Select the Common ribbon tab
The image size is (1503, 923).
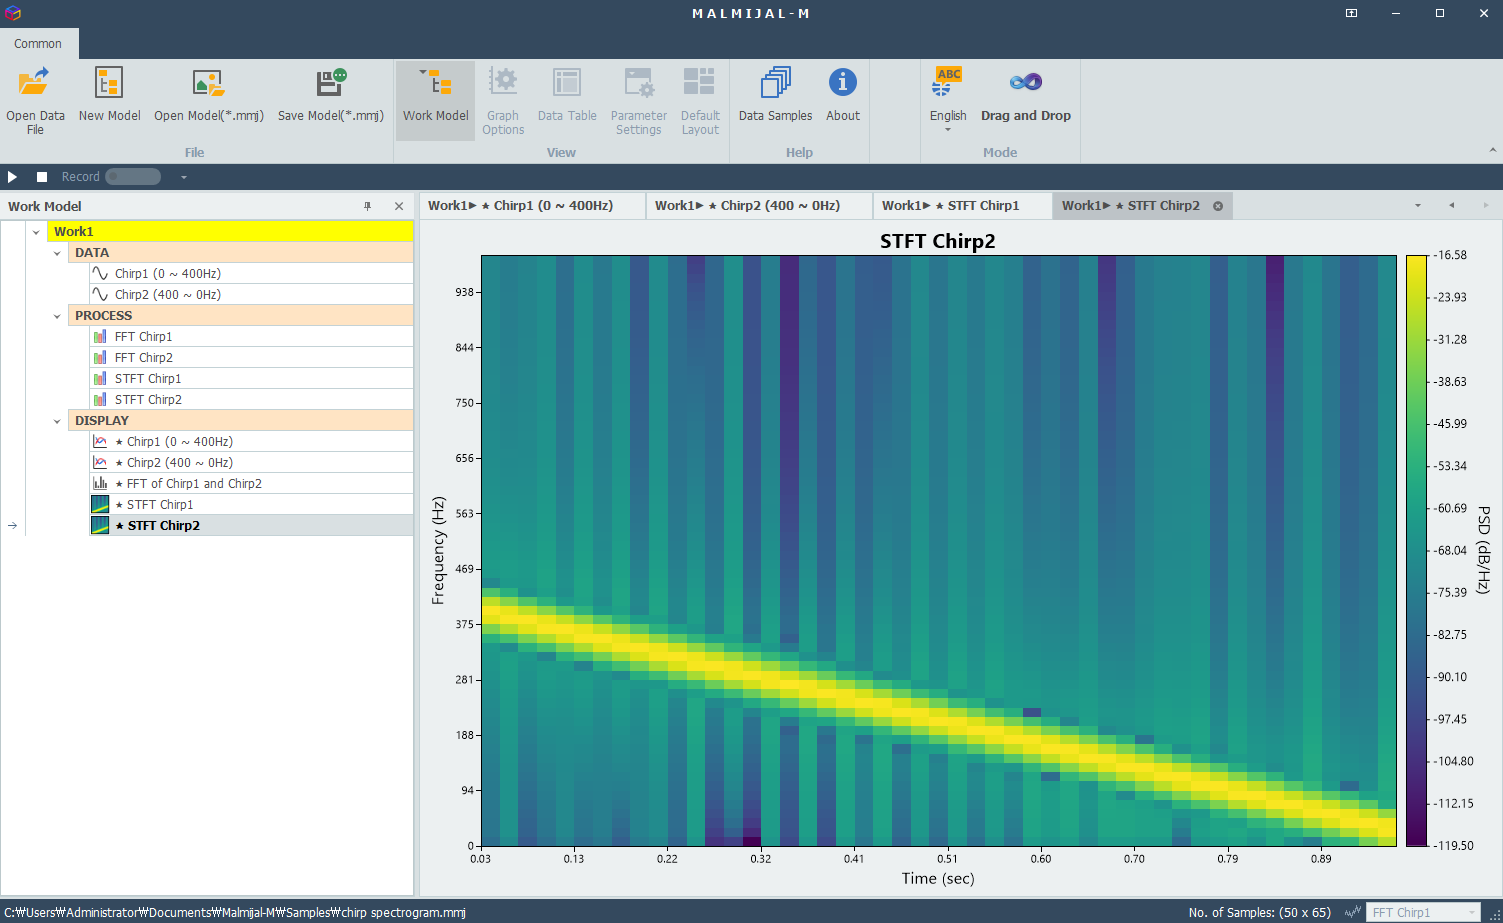click(38, 44)
